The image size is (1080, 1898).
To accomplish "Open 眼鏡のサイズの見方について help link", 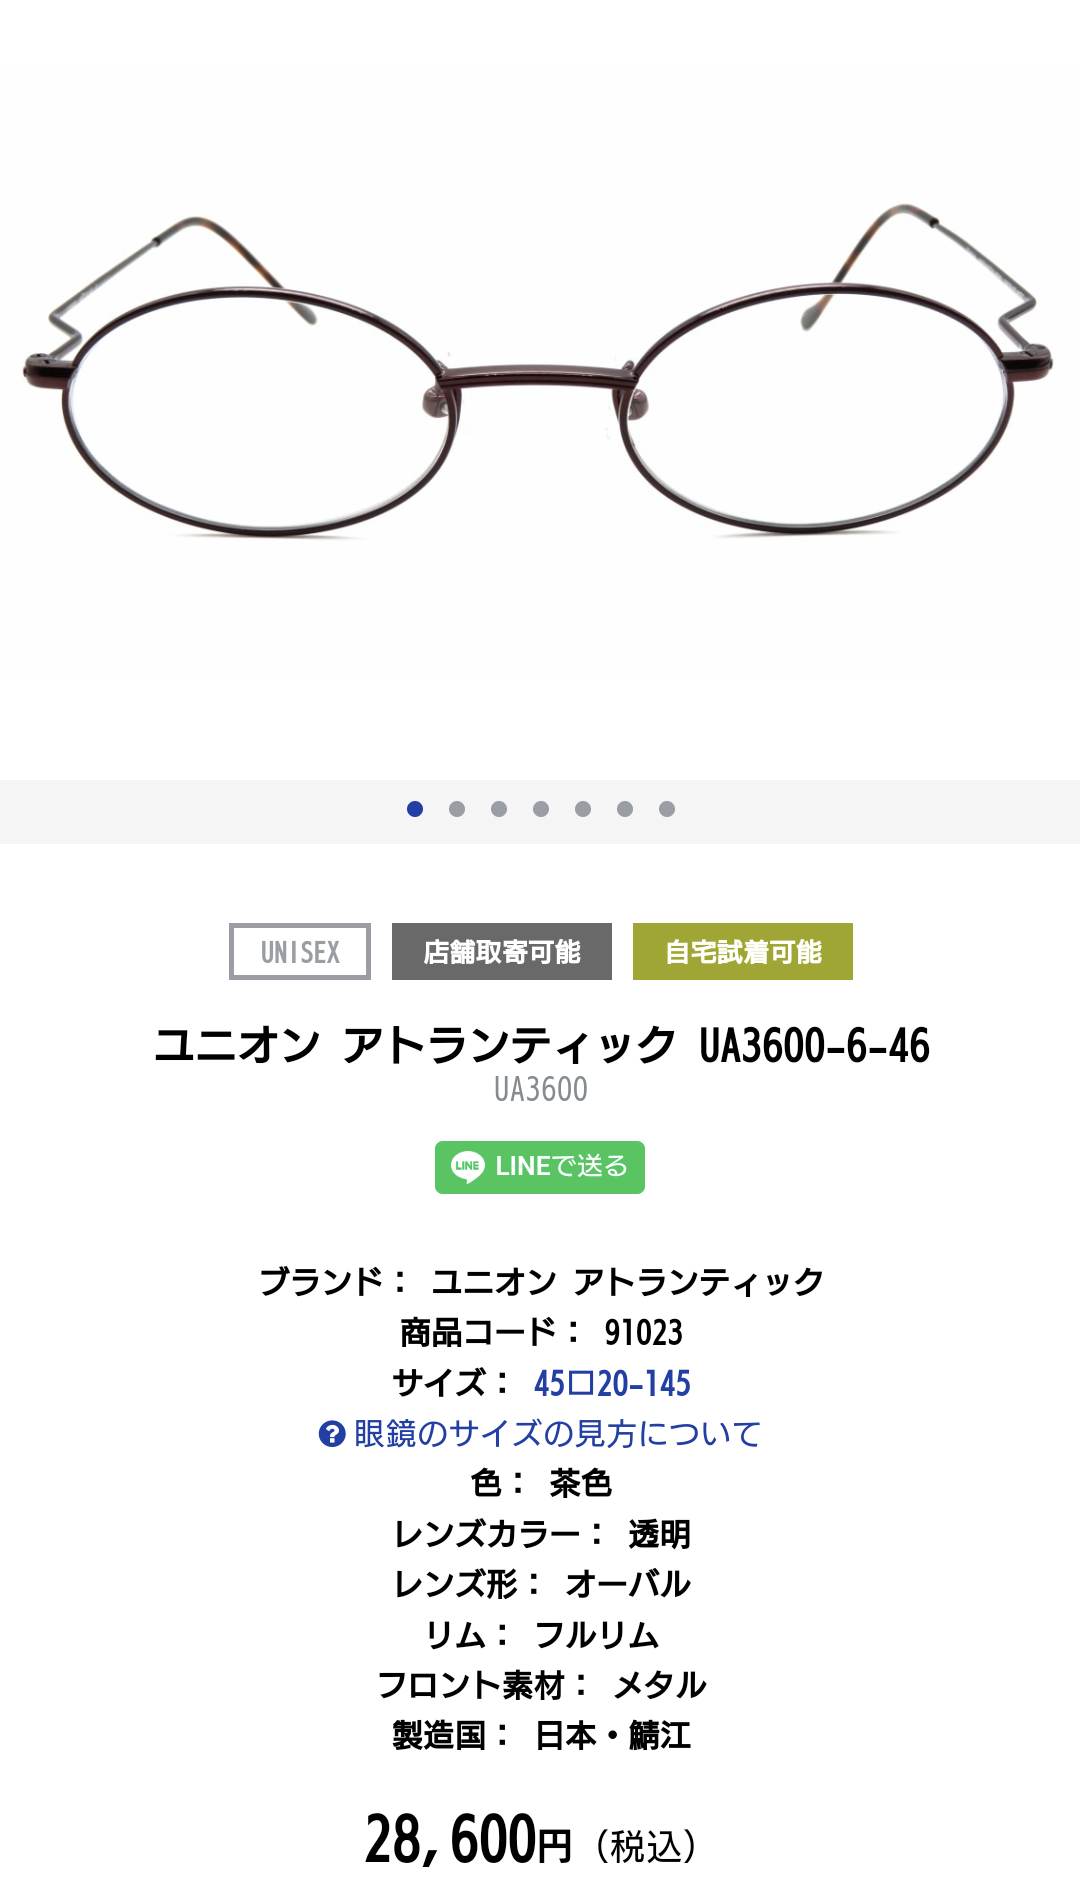I will pyautogui.click(x=557, y=1434).
